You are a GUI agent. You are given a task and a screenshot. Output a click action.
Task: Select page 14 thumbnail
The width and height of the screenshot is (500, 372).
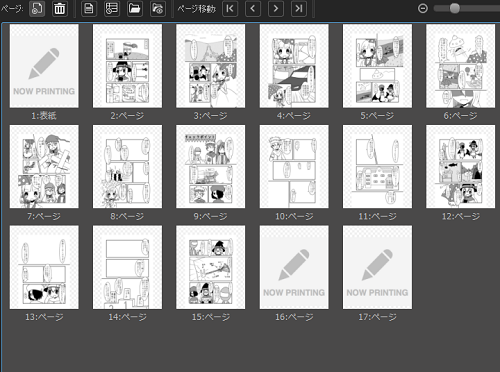127,267
